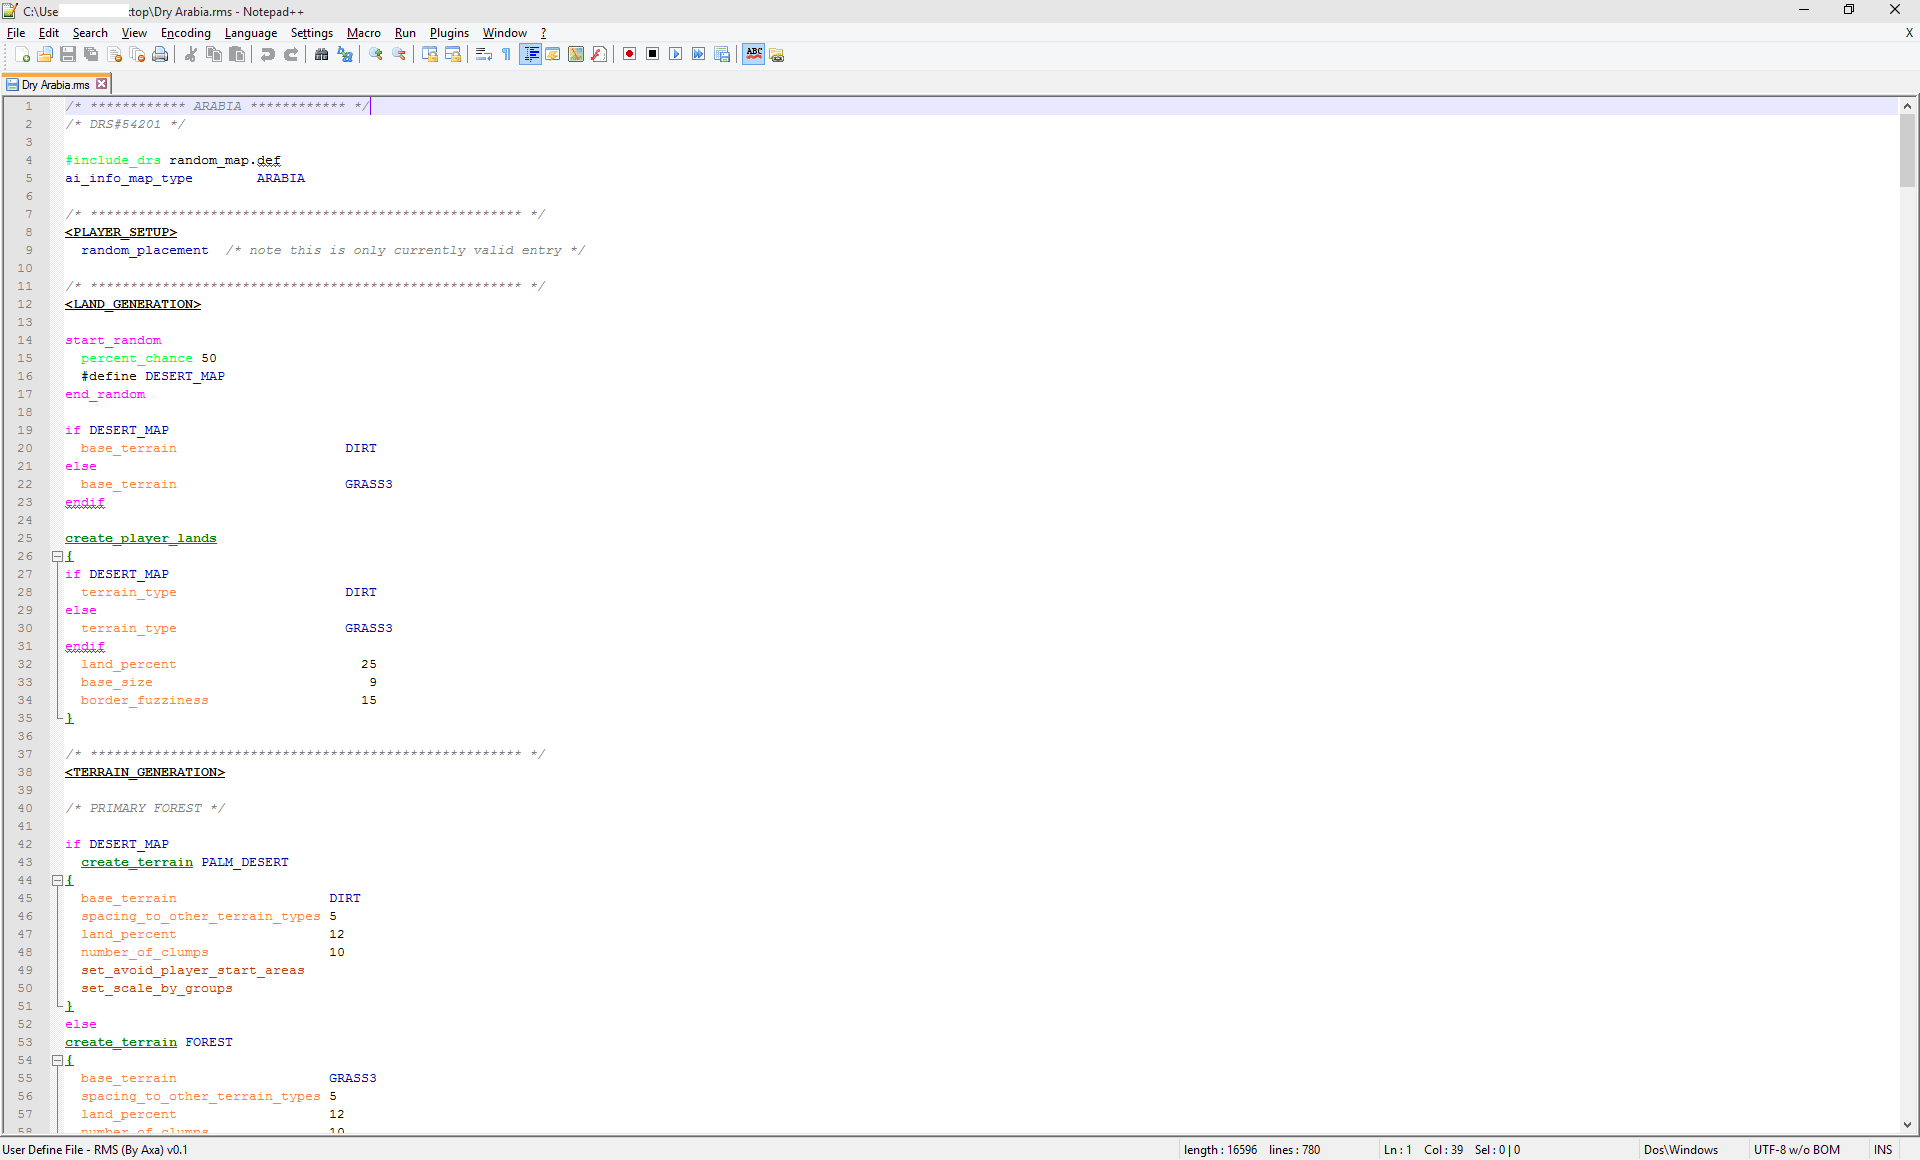This screenshot has height=1160, width=1920.
Task: Select the Save All toolbar icon
Action: coord(90,54)
